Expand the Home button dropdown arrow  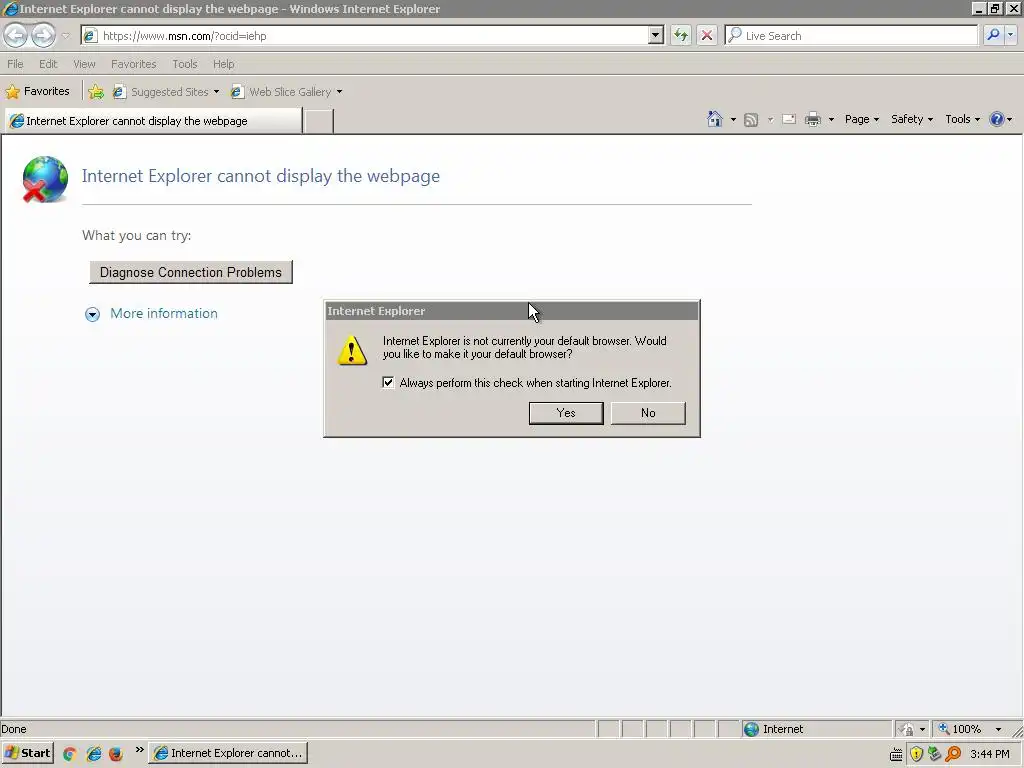tap(733, 120)
